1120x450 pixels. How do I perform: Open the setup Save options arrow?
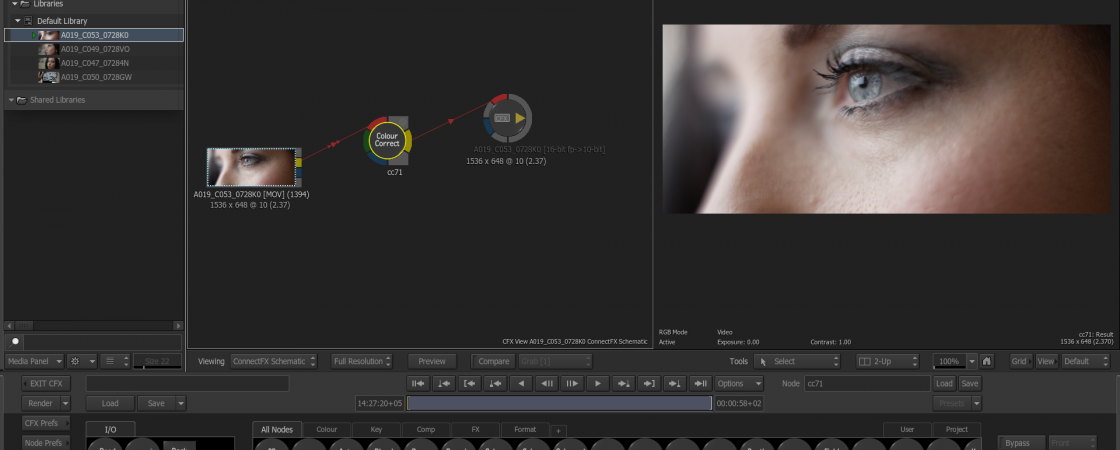click(181, 404)
